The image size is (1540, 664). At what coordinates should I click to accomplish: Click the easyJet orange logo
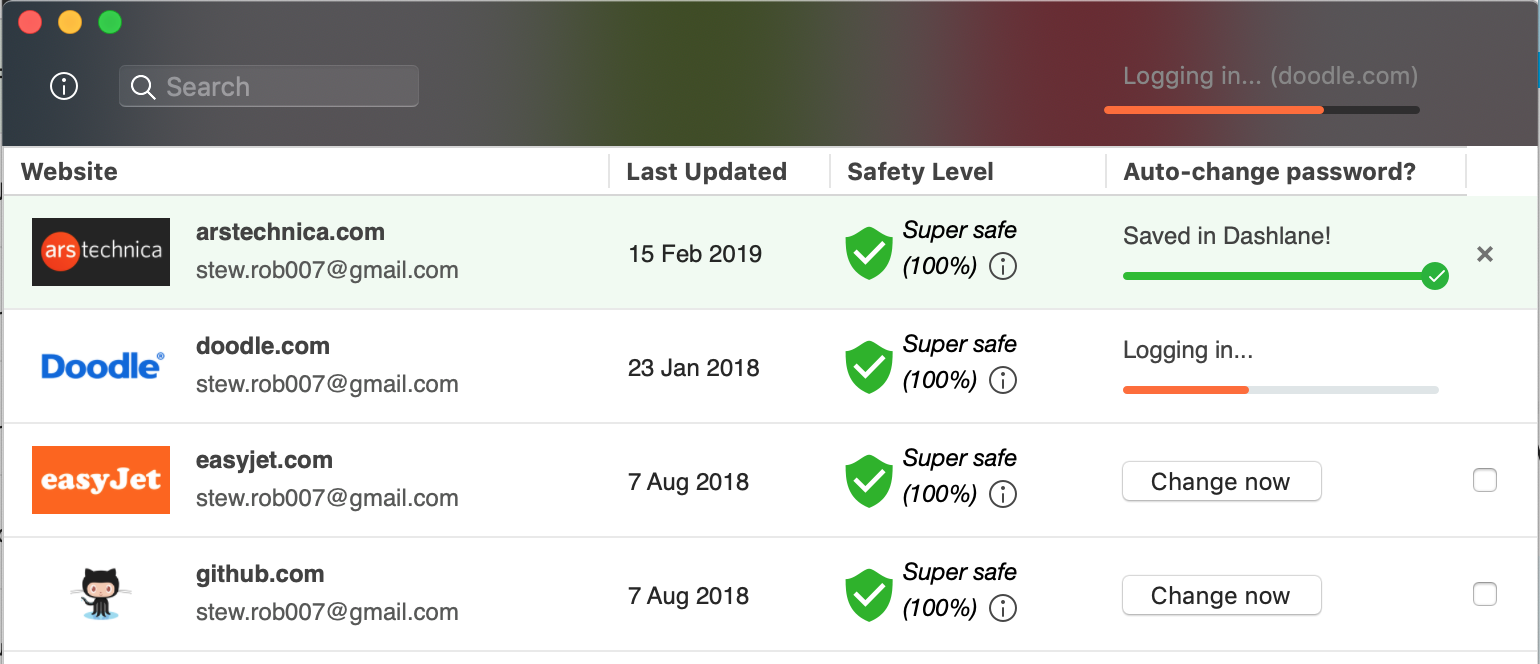[101, 480]
